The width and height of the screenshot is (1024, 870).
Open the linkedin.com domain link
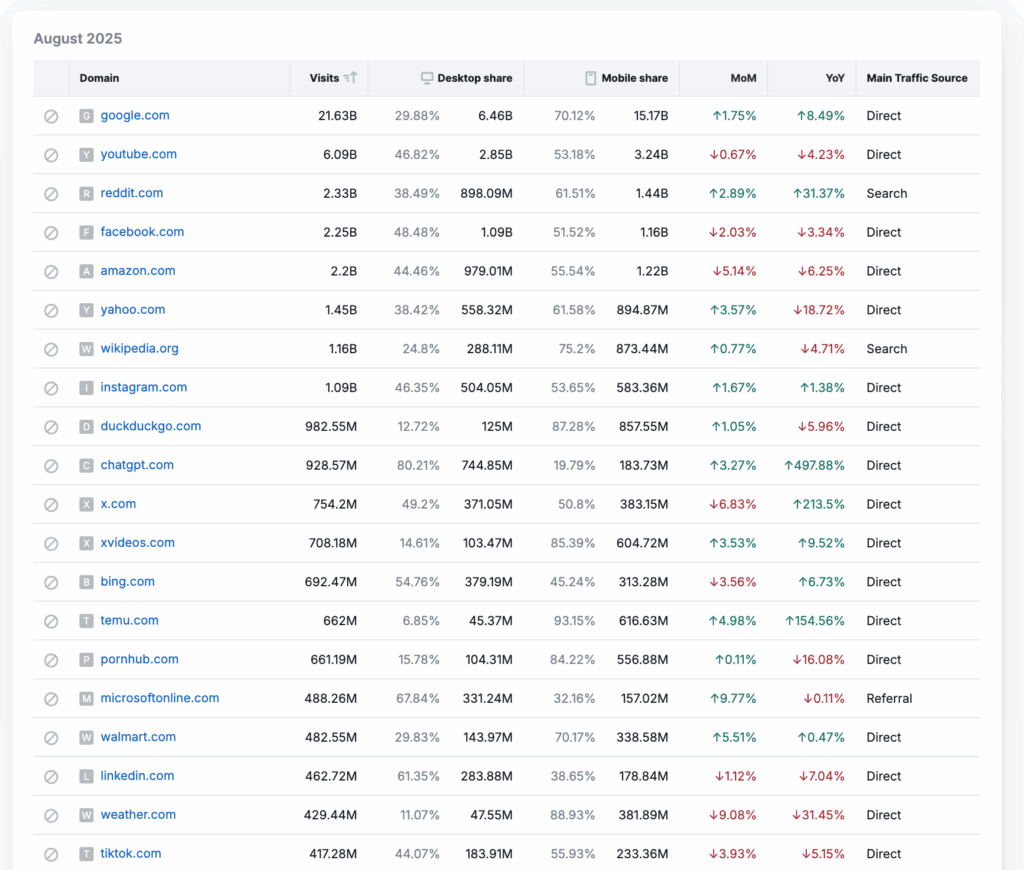[137, 776]
